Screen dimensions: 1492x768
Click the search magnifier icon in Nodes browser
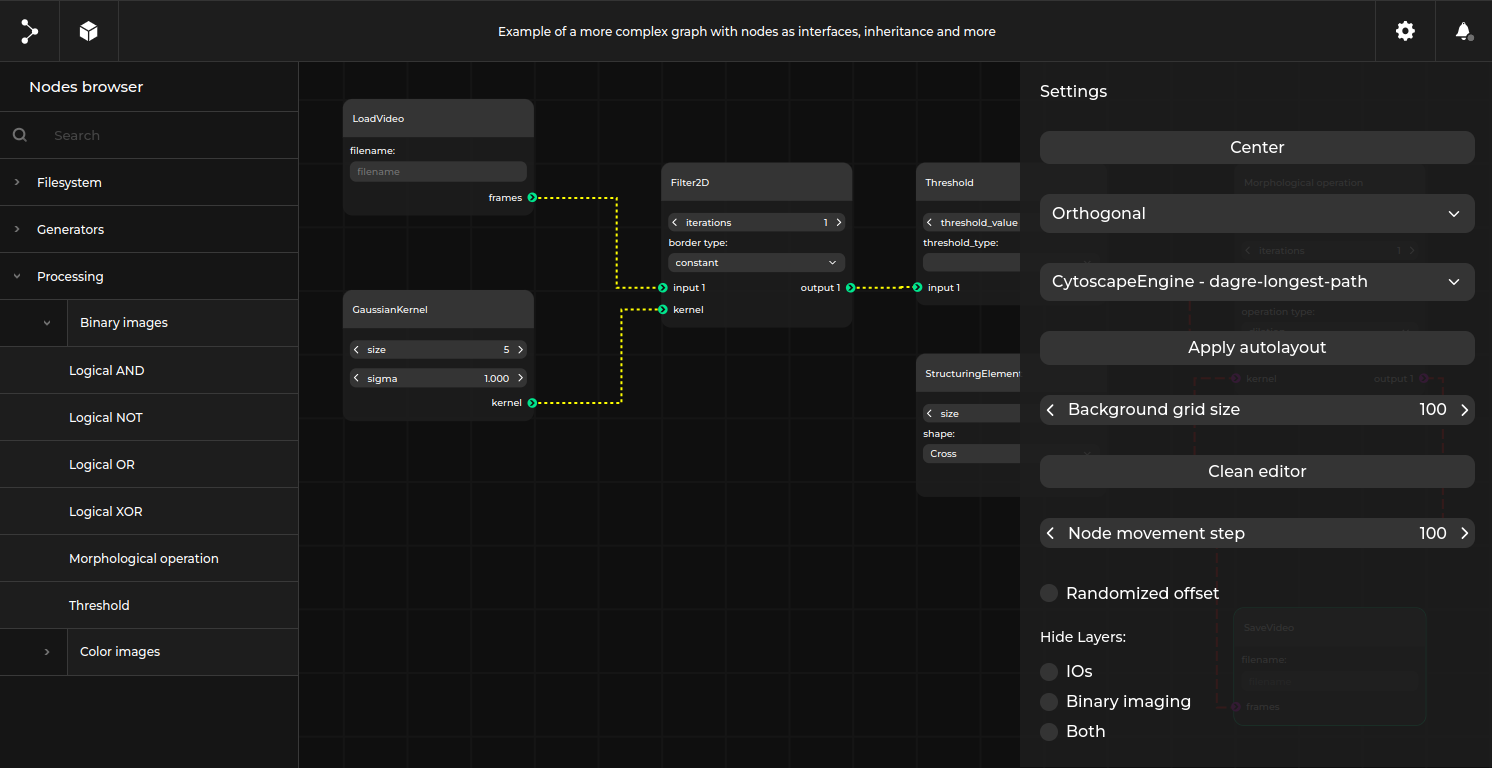(x=20, y=135)
